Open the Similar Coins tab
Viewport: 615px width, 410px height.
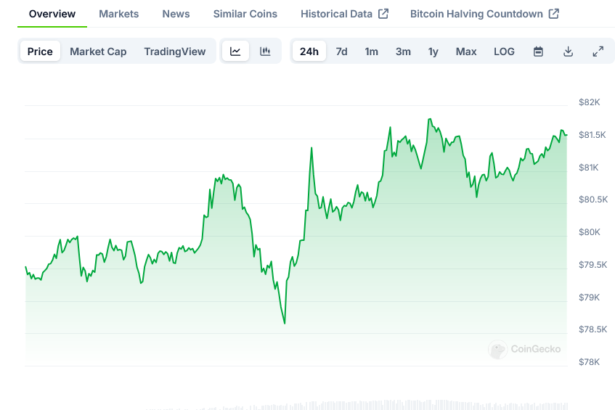246,14
